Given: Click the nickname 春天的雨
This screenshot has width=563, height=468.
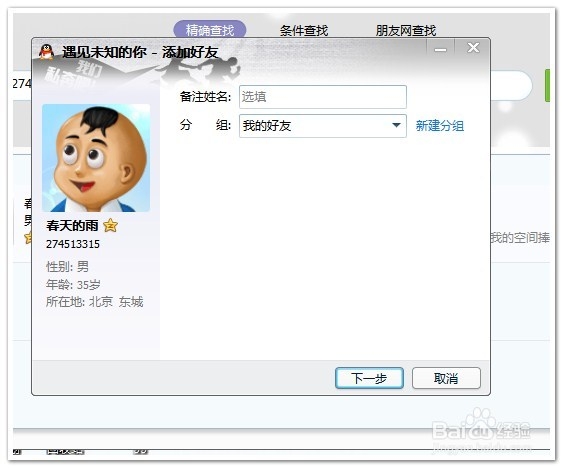Looking at the screenshot, I should tap(72, 226).
